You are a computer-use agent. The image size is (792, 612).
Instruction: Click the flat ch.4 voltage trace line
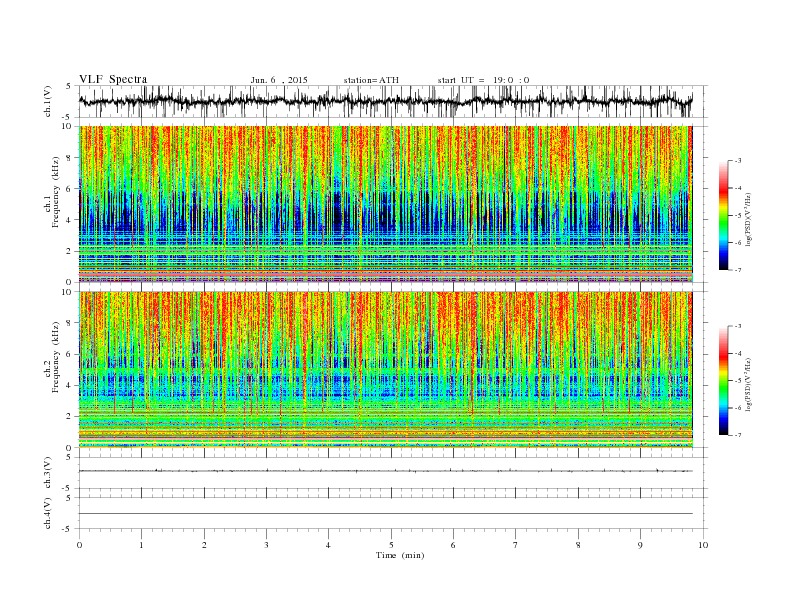[385, 514]
